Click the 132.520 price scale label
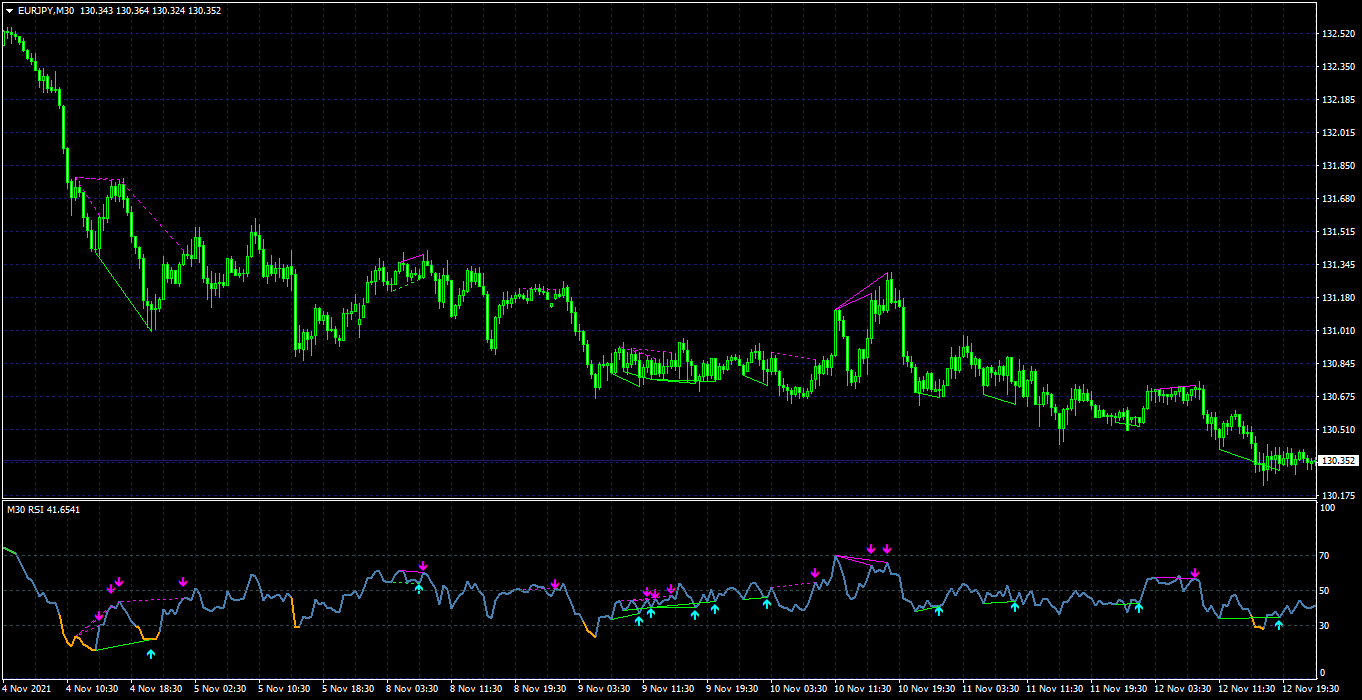Screen dimensions: 1362x700 (x=1337, y=34)
